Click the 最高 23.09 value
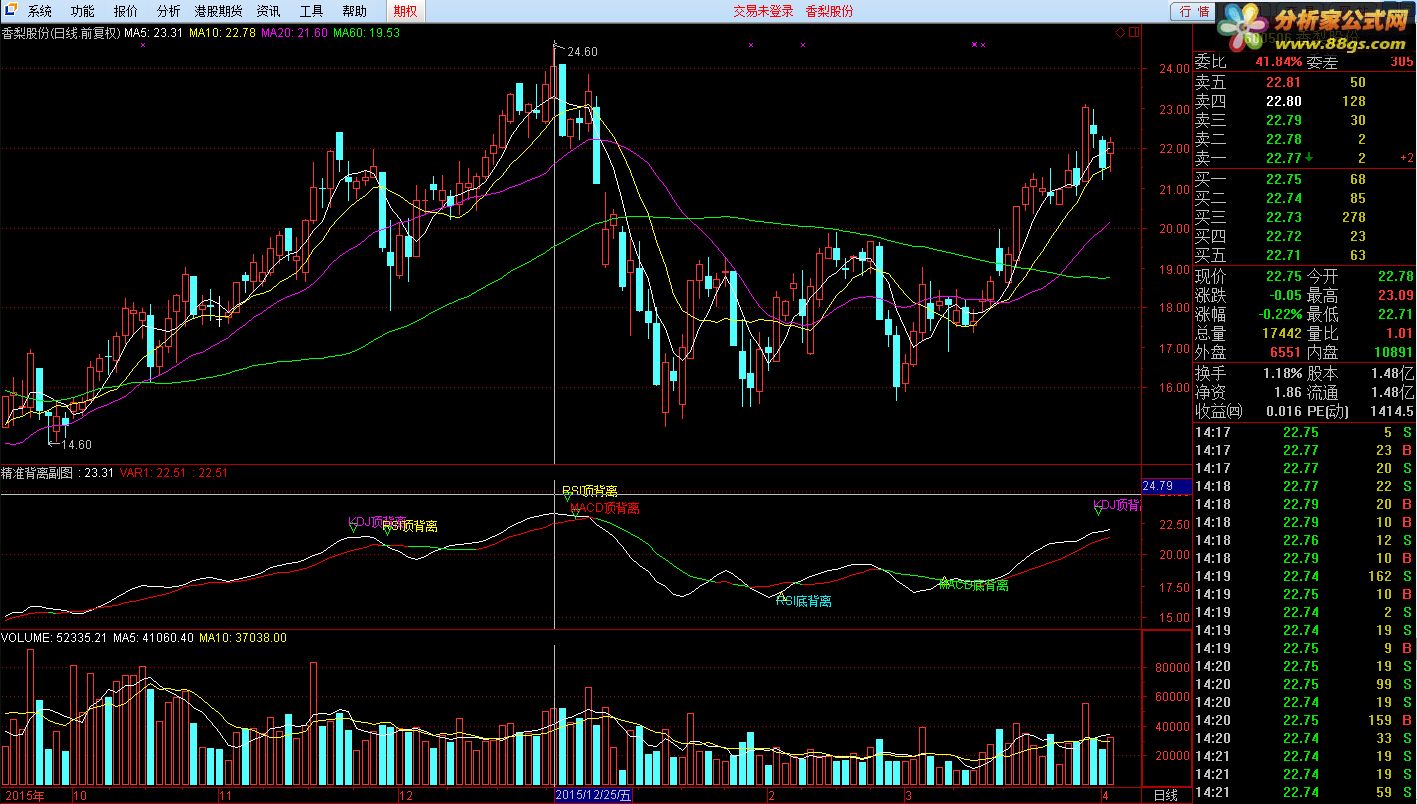The image size is (1417, 804). point(1395,295)
